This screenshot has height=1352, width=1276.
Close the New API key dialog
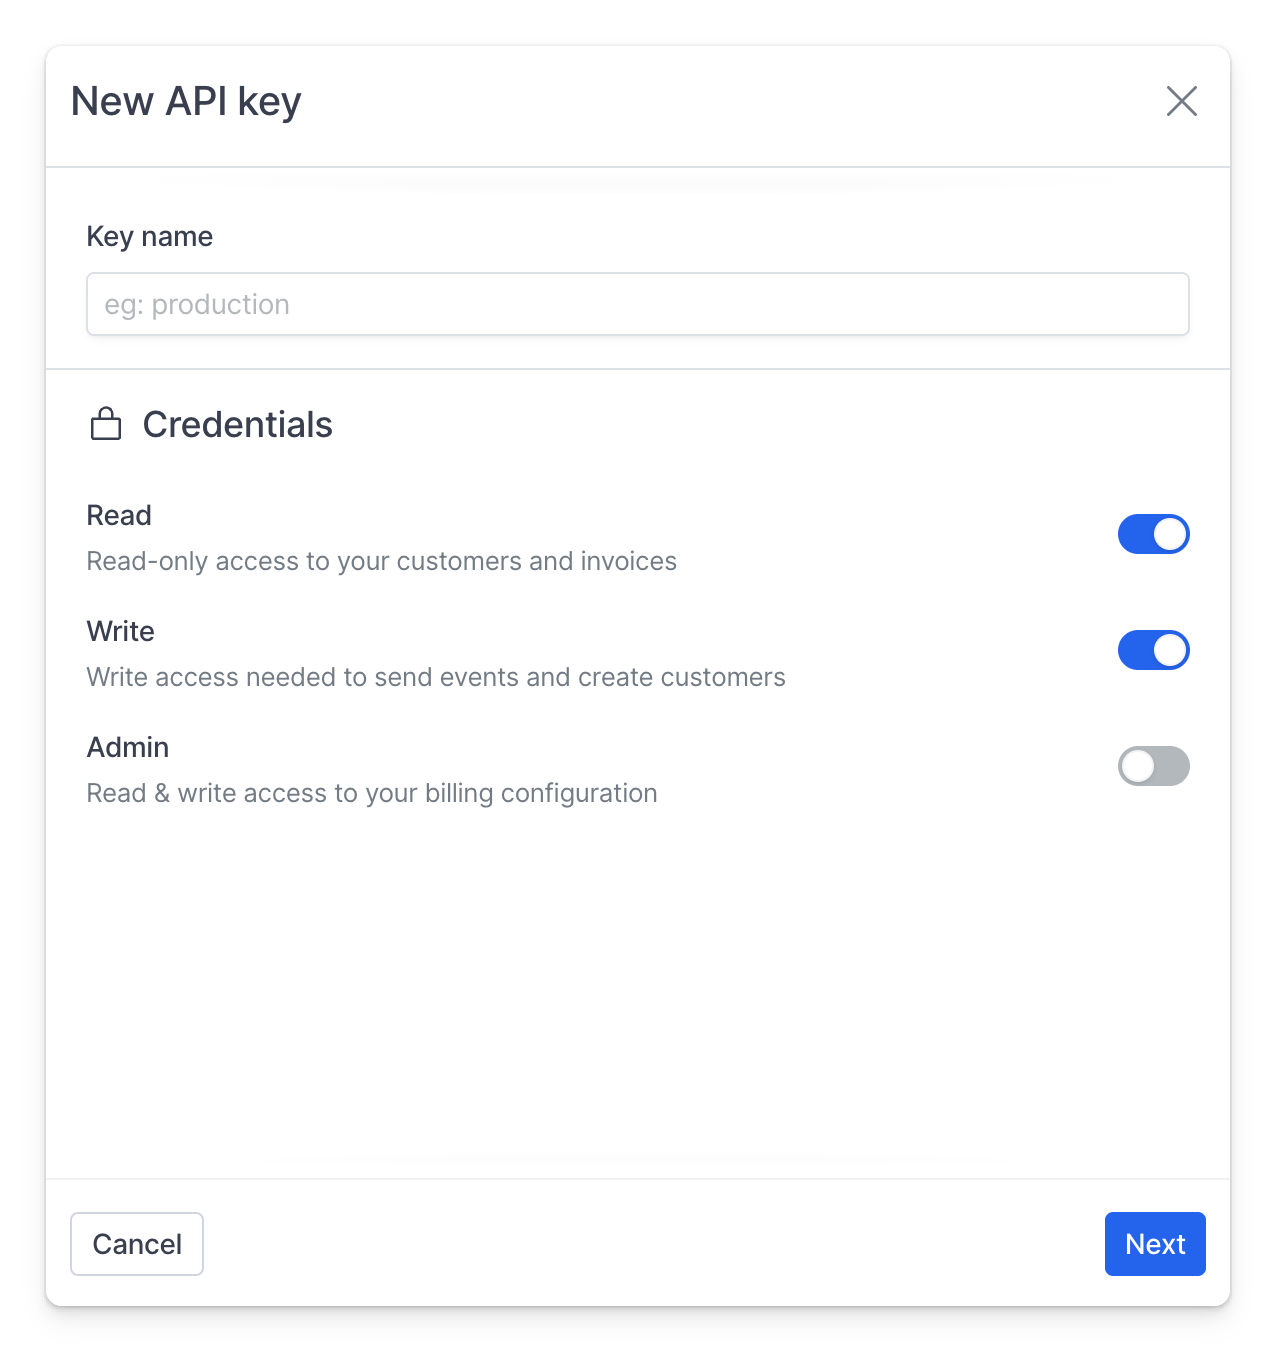coord(1182,101)
